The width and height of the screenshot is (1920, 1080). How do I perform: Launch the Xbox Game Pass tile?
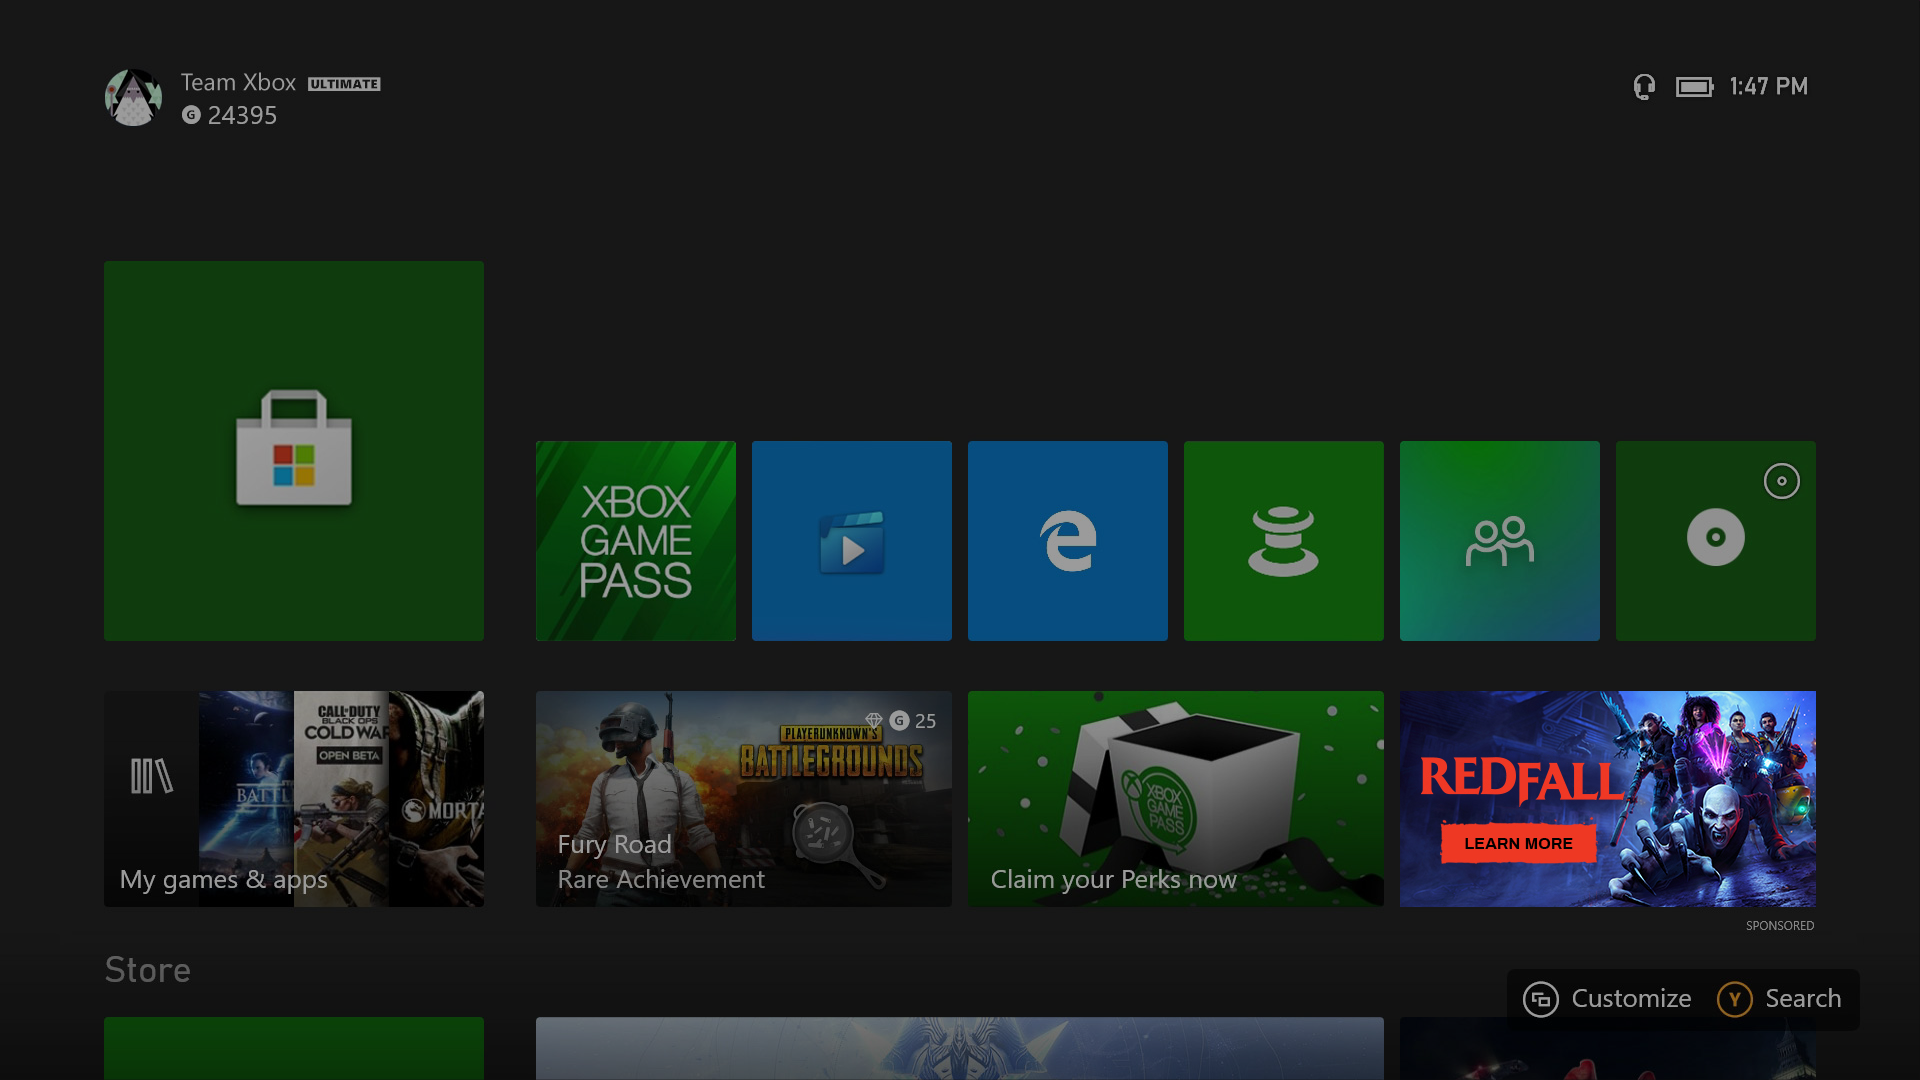coord(635,540)
